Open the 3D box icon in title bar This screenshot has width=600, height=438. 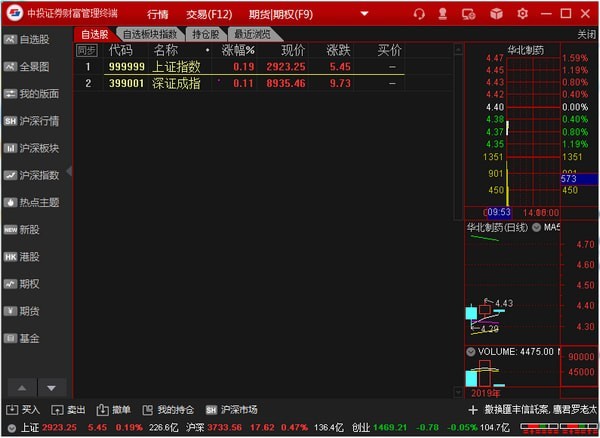(496, 14)
